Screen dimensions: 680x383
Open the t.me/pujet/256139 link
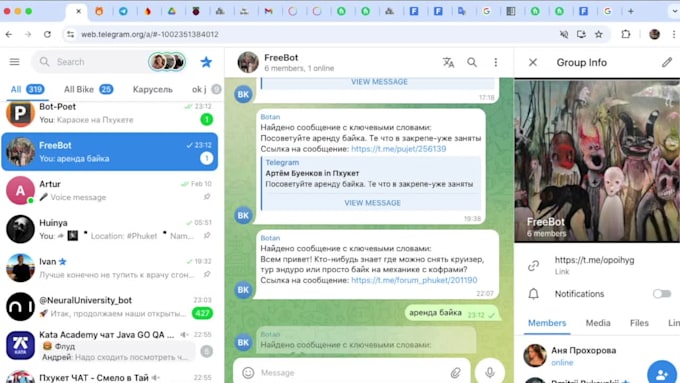(x=399, y=149)
